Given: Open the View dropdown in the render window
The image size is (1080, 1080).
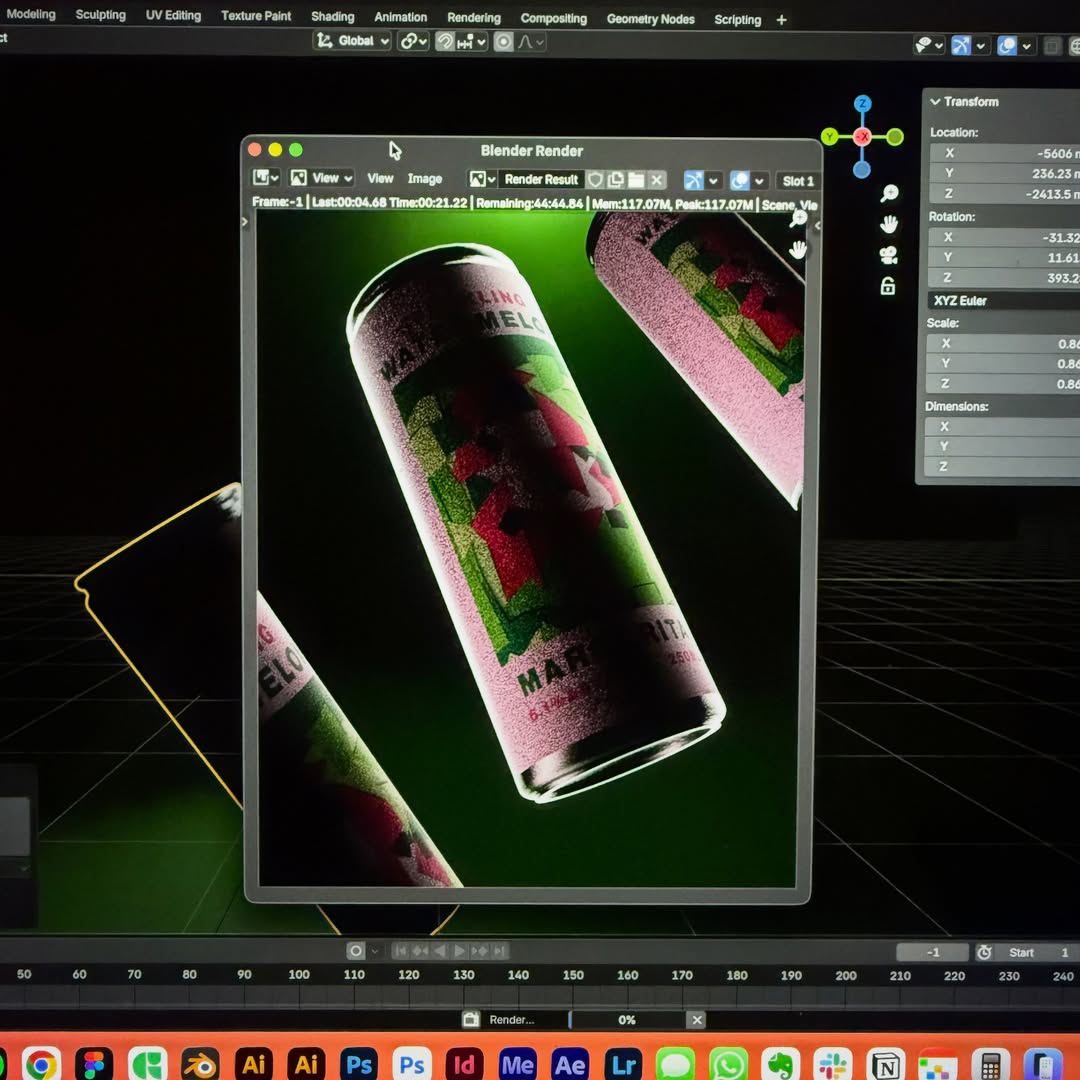Looking at the screenshot, I should point(380,179).
